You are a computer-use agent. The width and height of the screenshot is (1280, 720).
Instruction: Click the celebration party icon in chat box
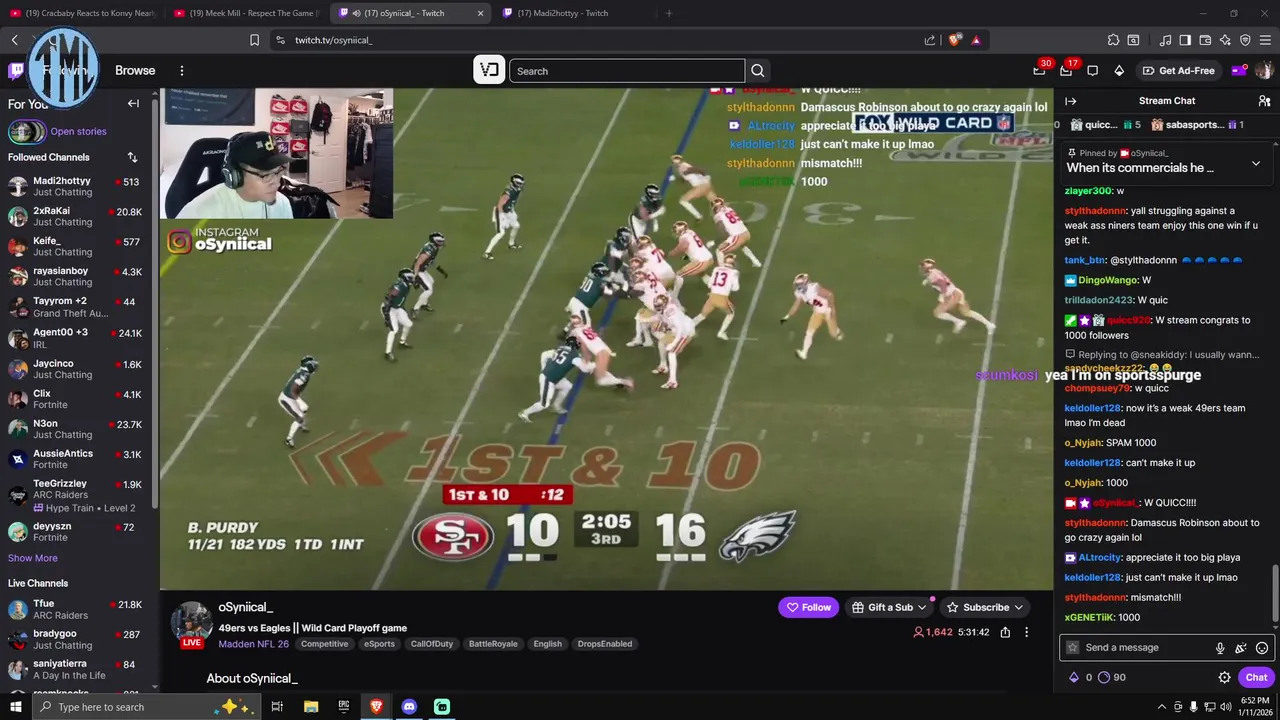[1241, 648]
